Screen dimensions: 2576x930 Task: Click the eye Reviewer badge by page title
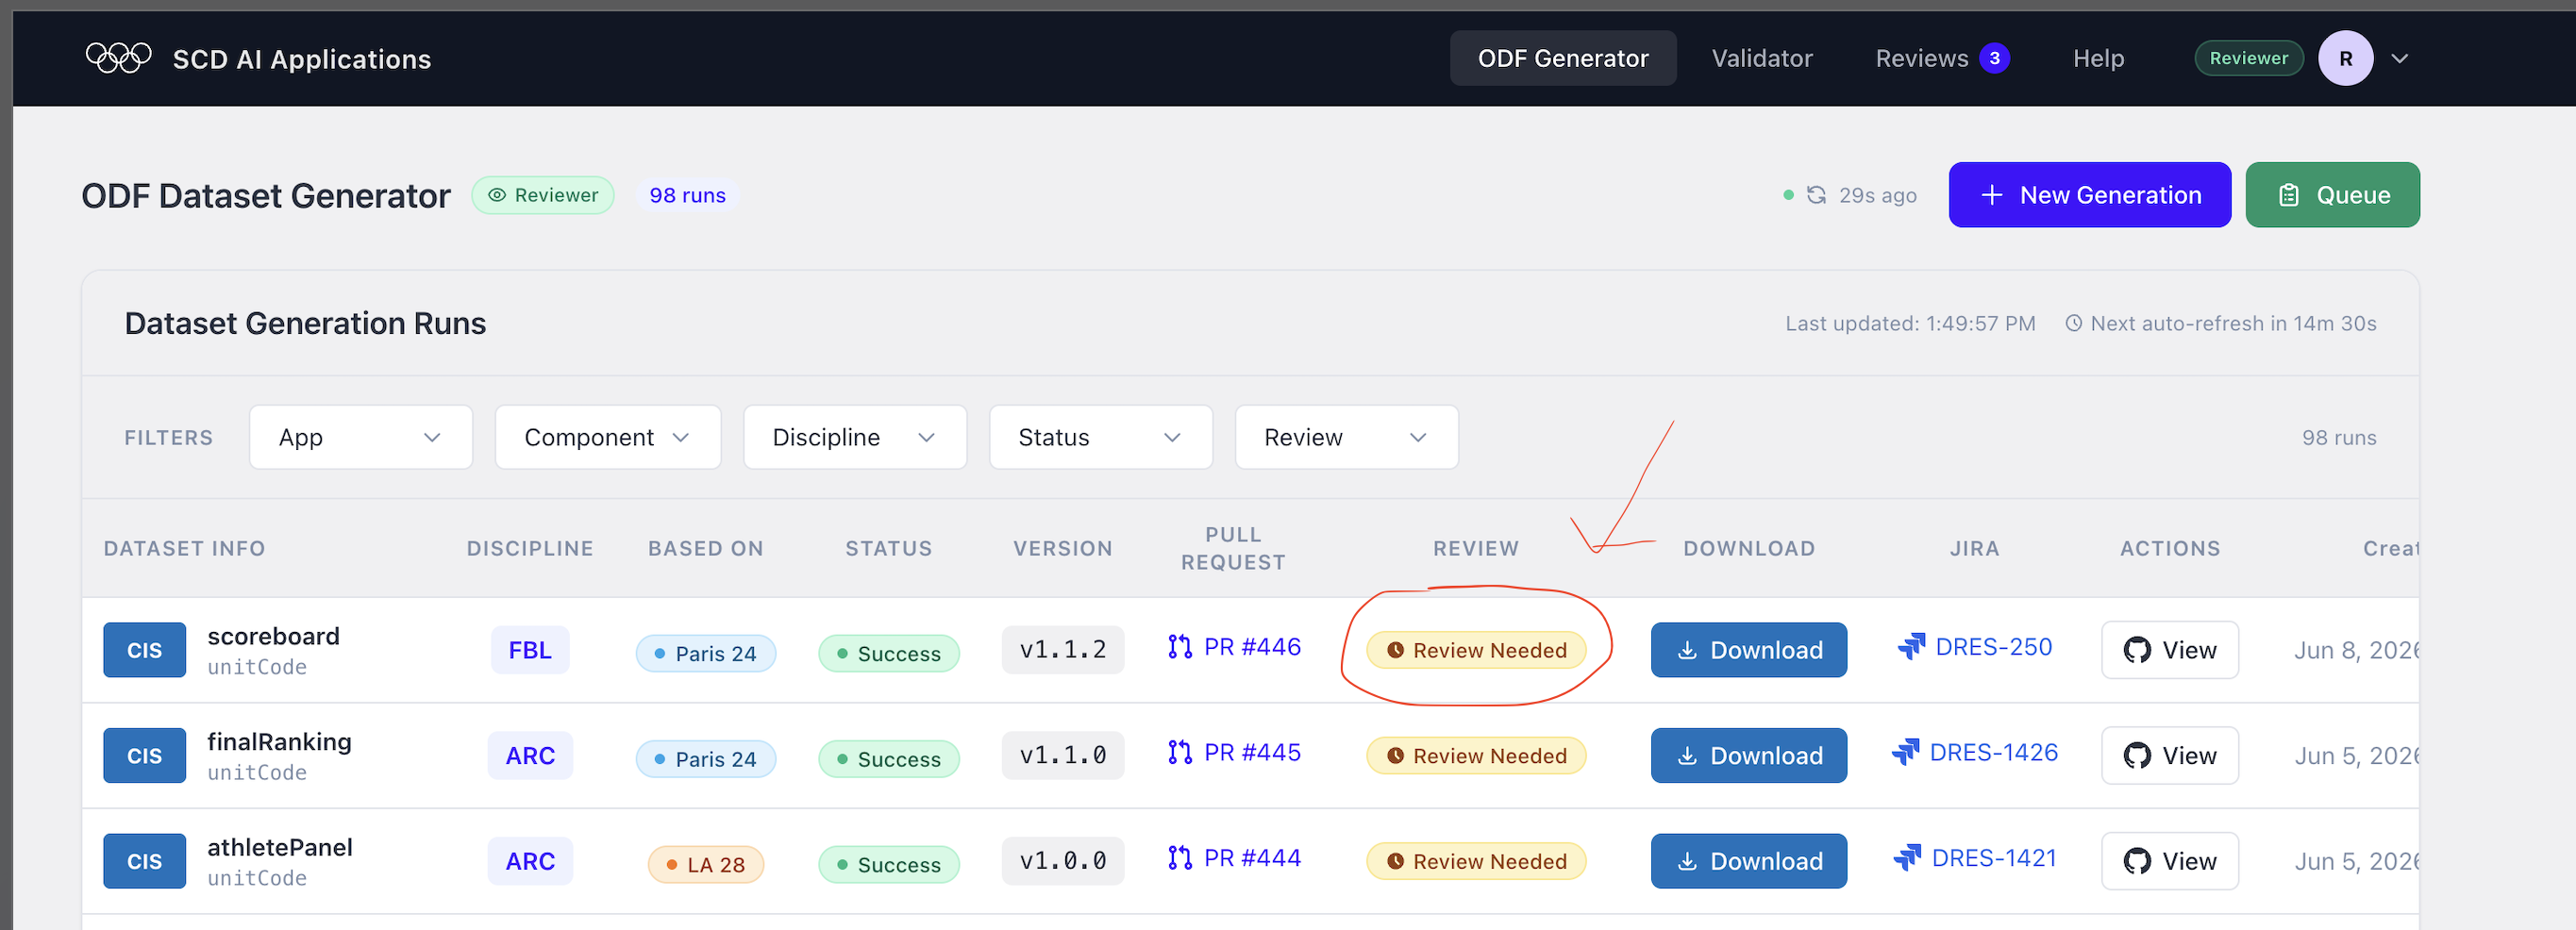click(x=543, y=195)
